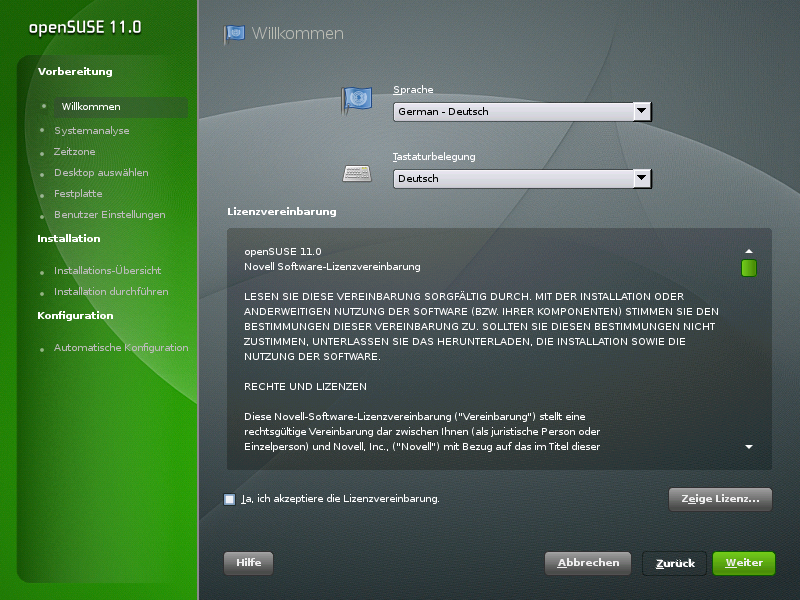Click the license scroll up arrow
Image resolution: width=800 pixels, height=600 pixels.
[749, 251]
